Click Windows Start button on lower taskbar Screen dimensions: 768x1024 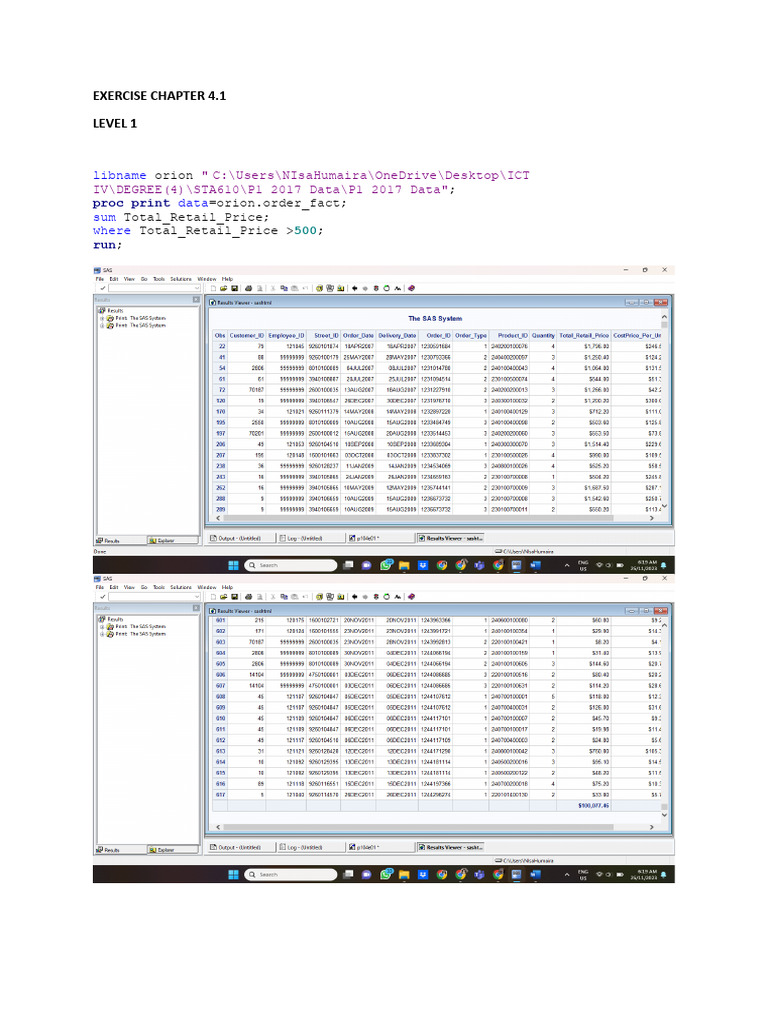[x=233, y=874]
